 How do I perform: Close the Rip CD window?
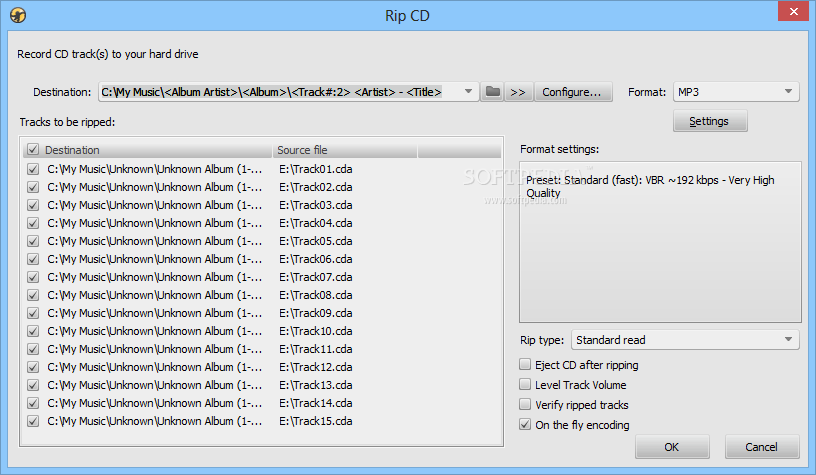(x=793, y=11)
